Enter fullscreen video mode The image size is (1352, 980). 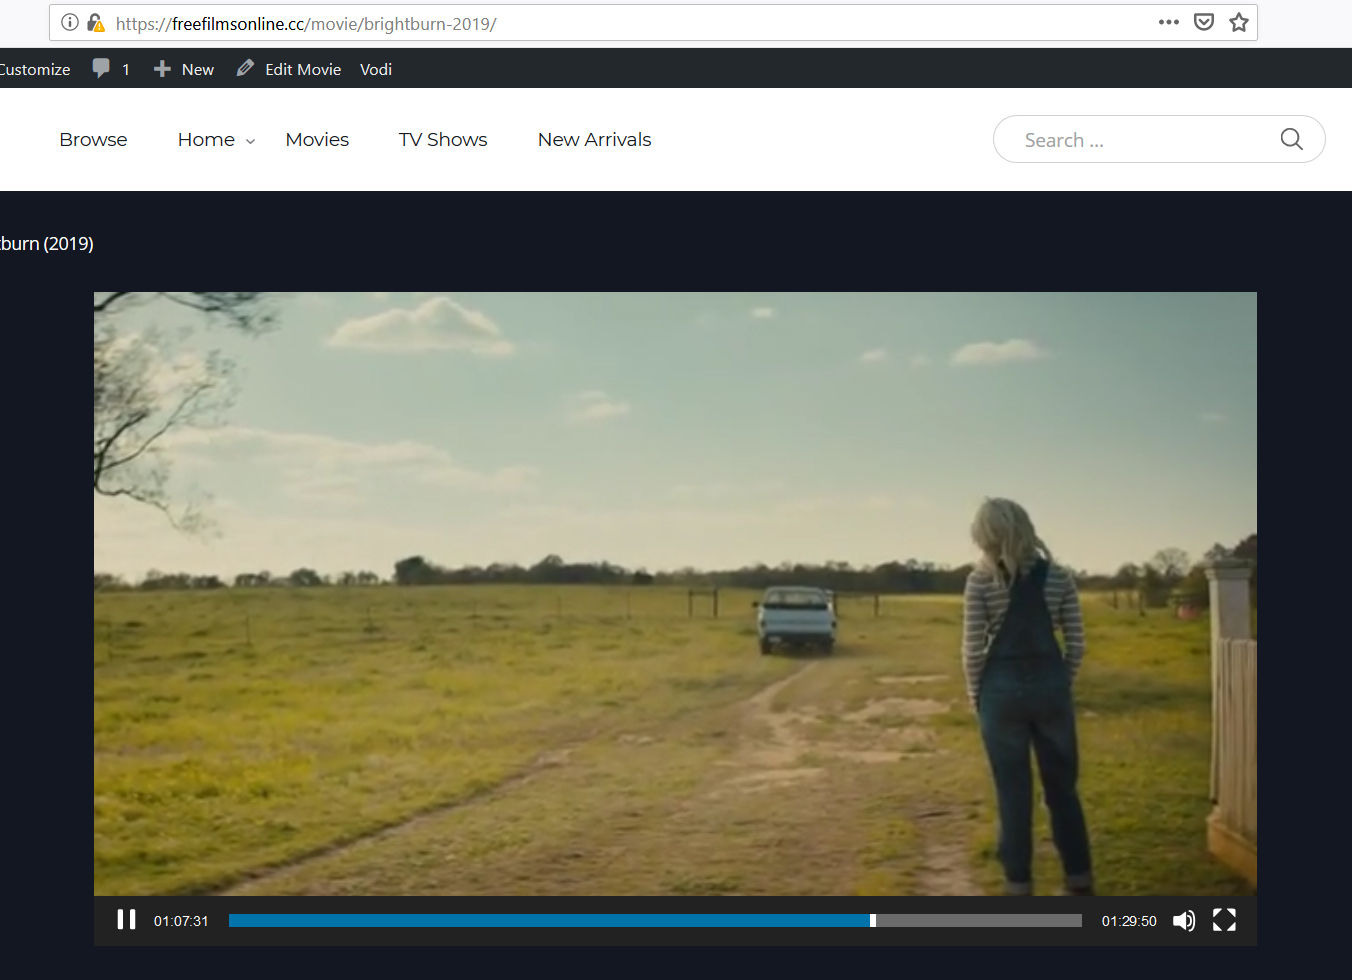coord(1224,920)
